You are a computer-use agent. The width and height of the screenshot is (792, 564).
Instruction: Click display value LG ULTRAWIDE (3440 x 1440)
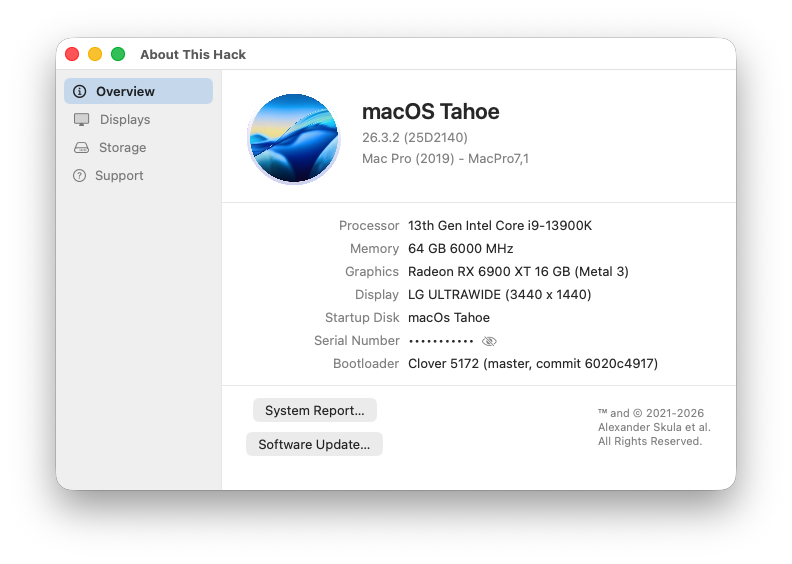point(500,295)
